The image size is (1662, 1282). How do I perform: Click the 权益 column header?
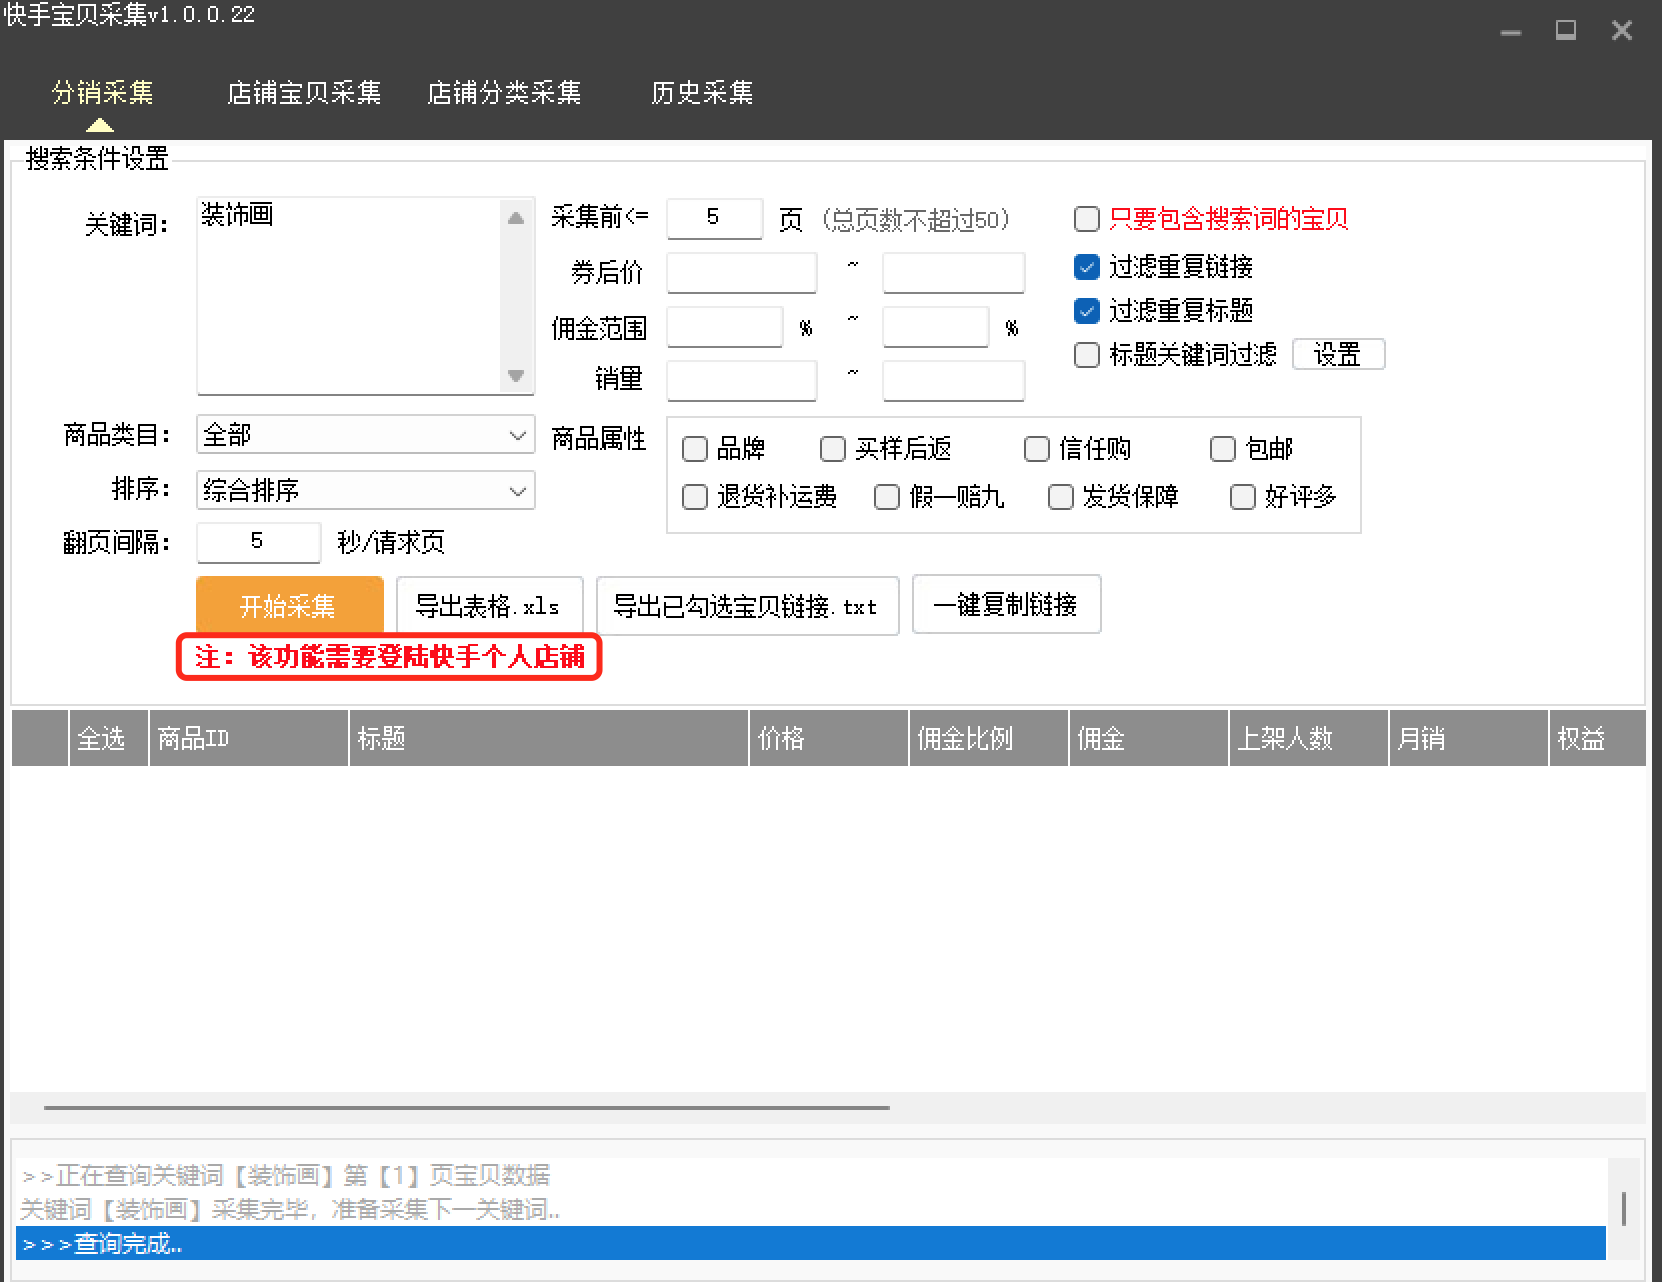point(1597,738)
